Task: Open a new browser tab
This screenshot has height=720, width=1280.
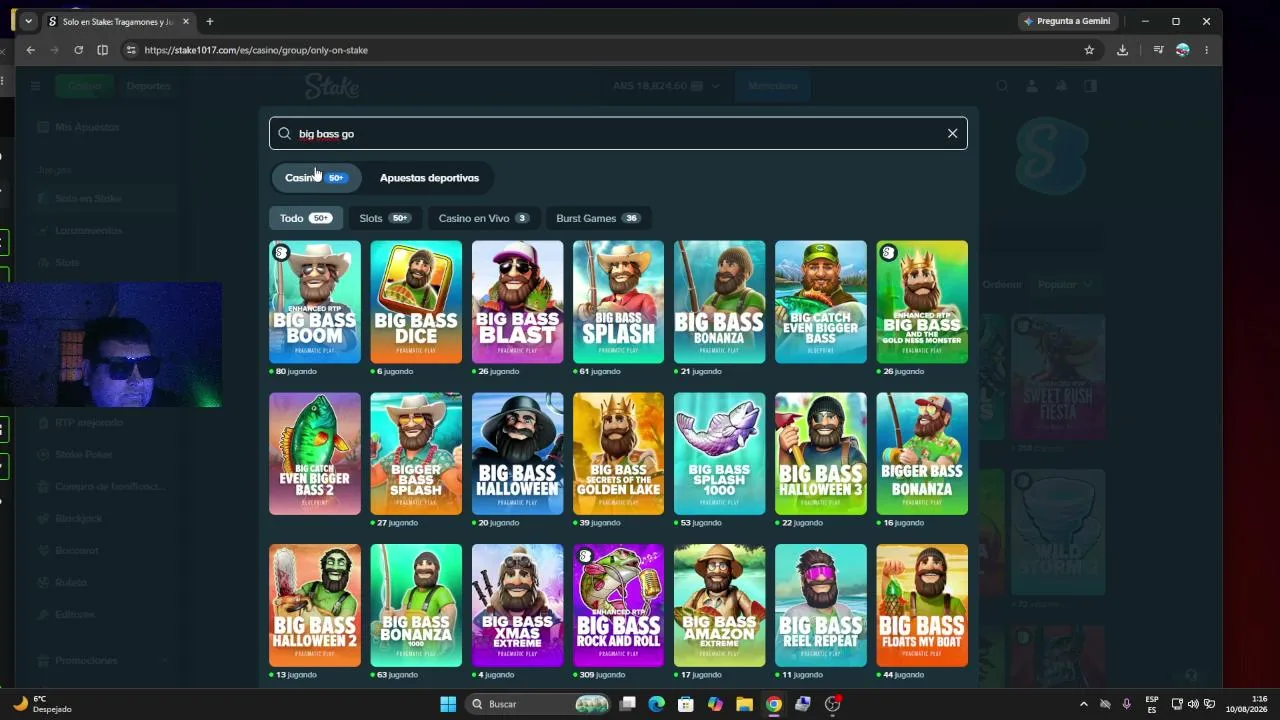Action: click(x=209, y=21)
